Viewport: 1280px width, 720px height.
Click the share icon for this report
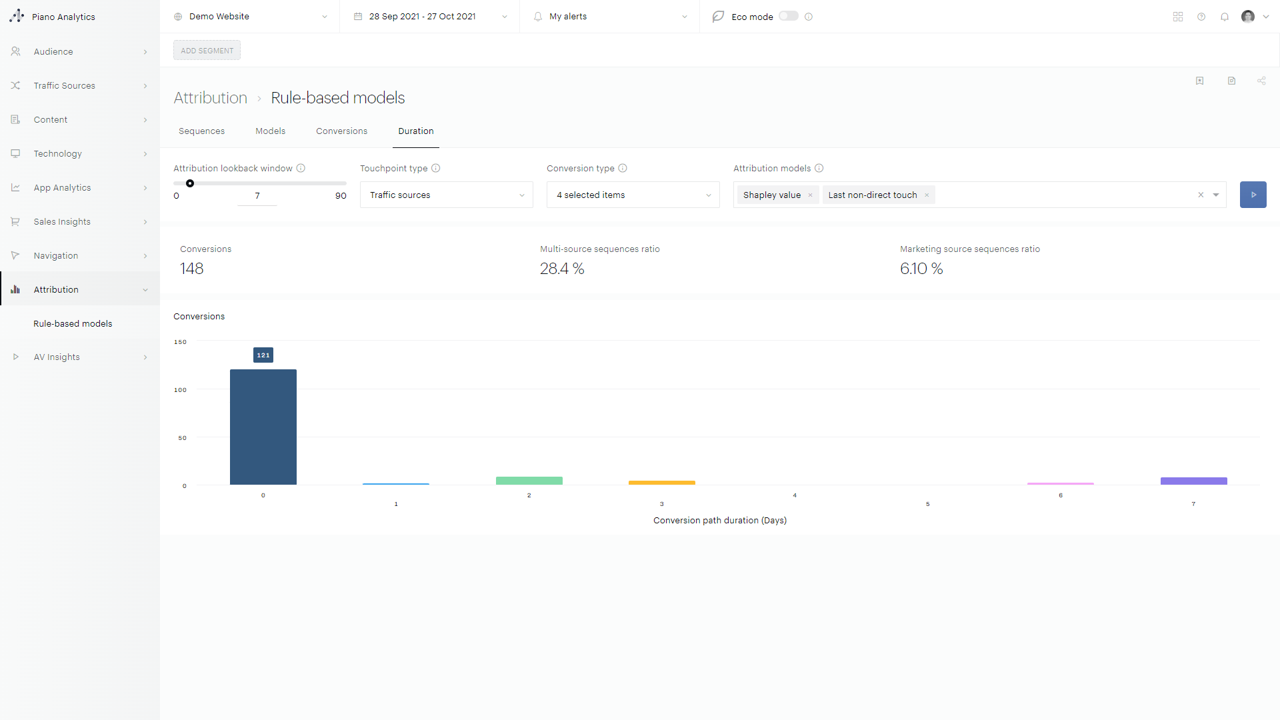tap(1262, 81)
